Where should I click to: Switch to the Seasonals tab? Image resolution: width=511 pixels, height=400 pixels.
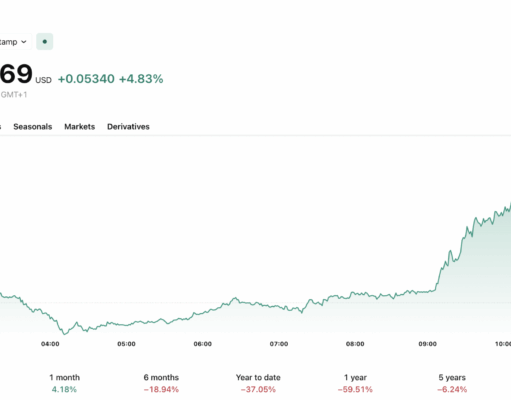33,127
